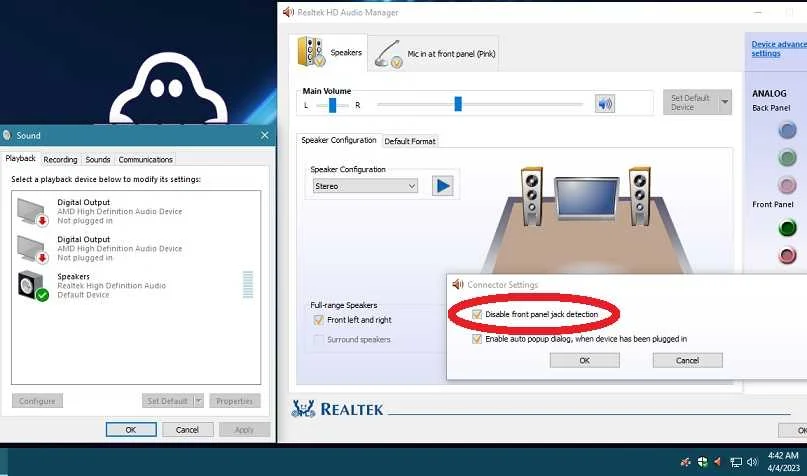Click Cancel in Connector Settings dialog
The image size is (807, 476).
point(688,360)
